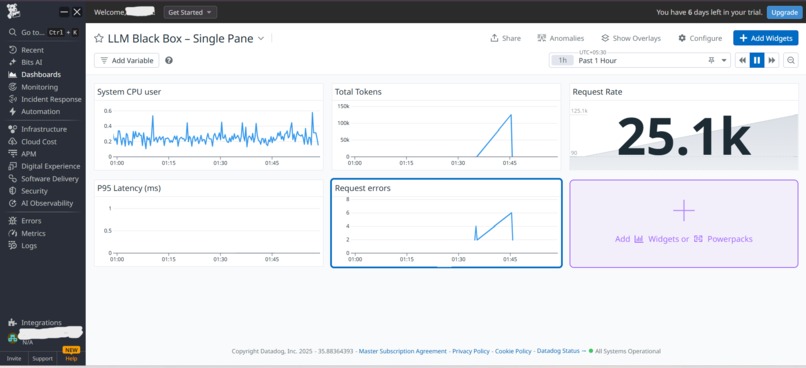
Task: Open Incident Response in the sidebar
Action: coord(51,99)
